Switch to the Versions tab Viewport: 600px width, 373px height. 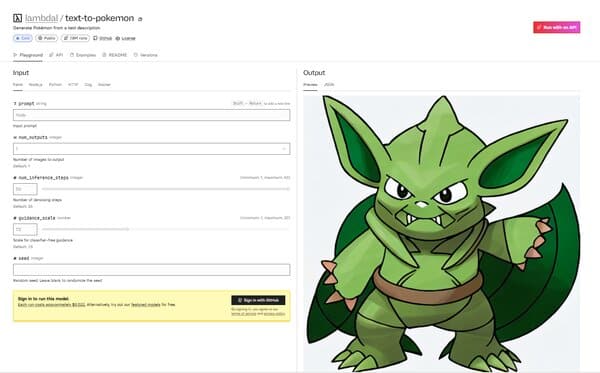pos(145,55)
